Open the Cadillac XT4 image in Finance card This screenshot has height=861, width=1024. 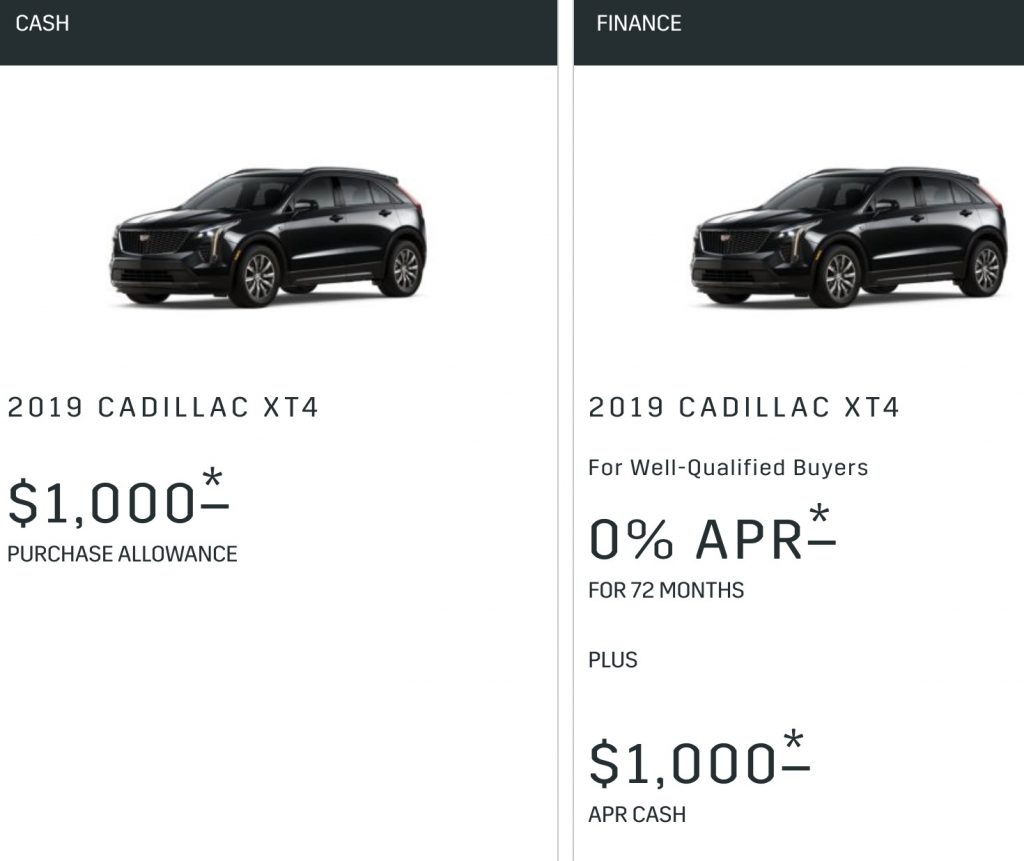pyautogui.click(x=848, y=236)
